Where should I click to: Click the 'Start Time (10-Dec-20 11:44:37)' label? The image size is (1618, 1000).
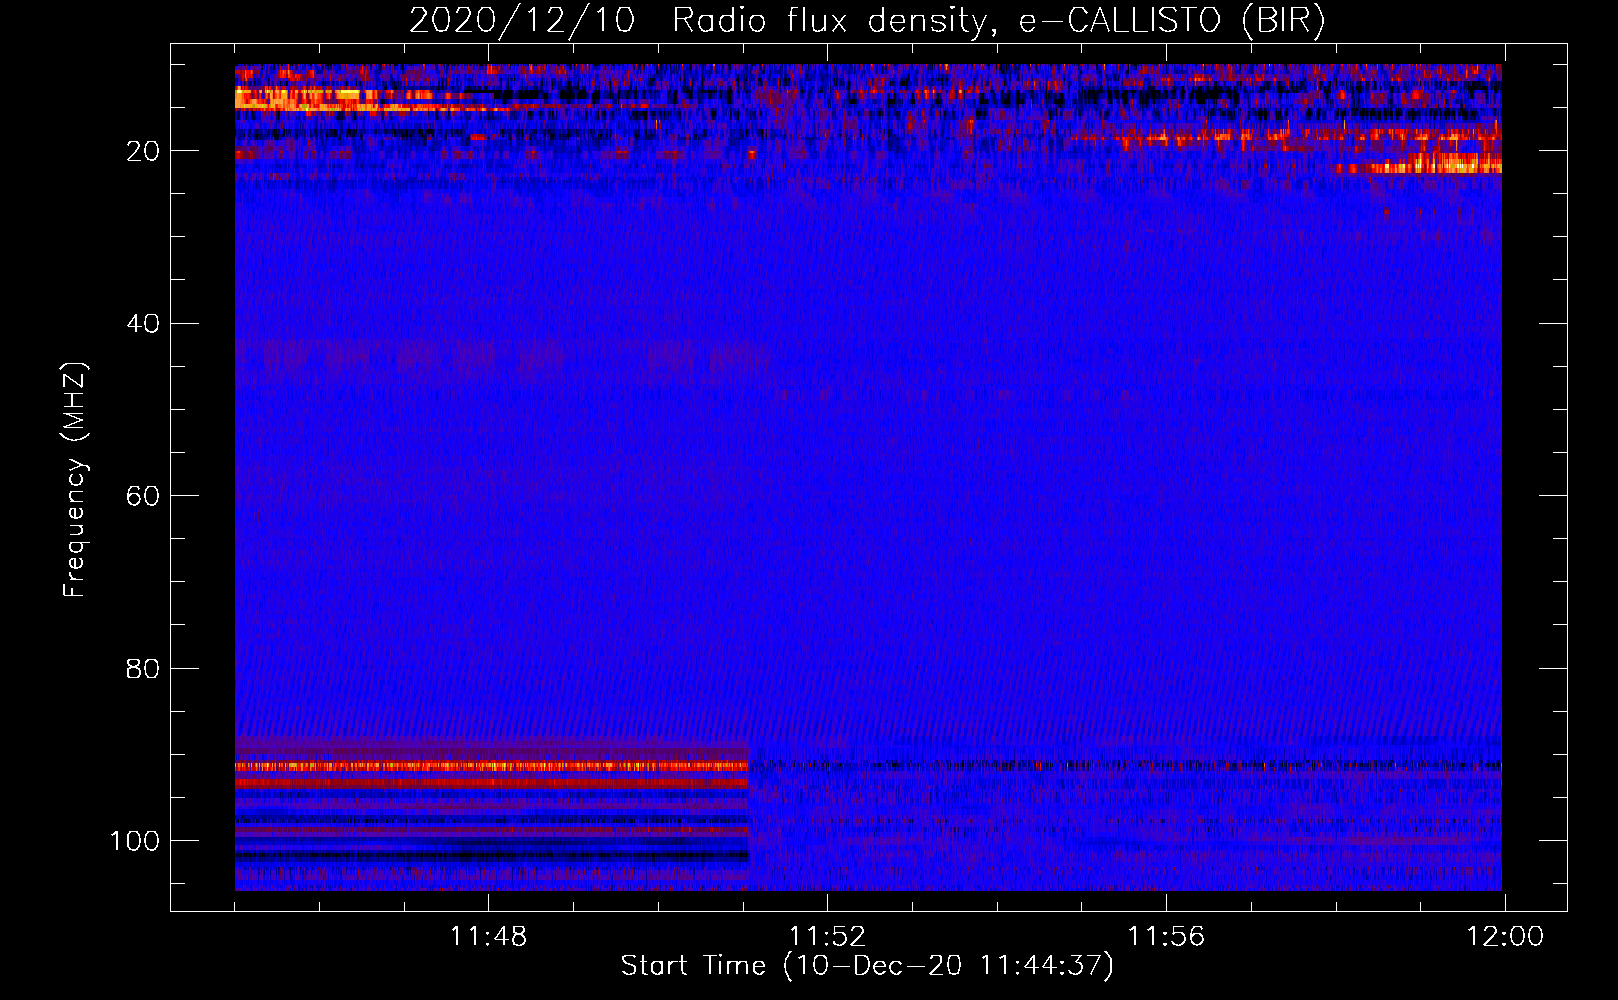click(x=867, y=966)
